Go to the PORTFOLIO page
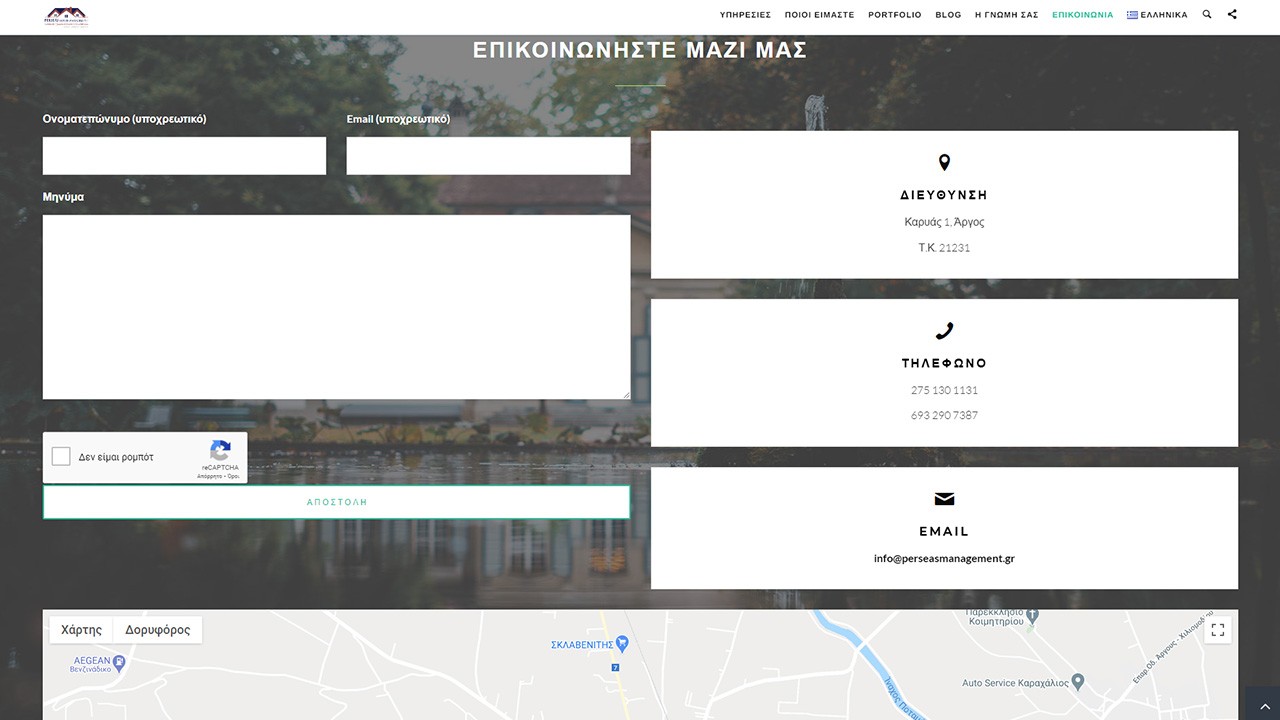This screenshot has width=1280, height=720. pos(894,15)
